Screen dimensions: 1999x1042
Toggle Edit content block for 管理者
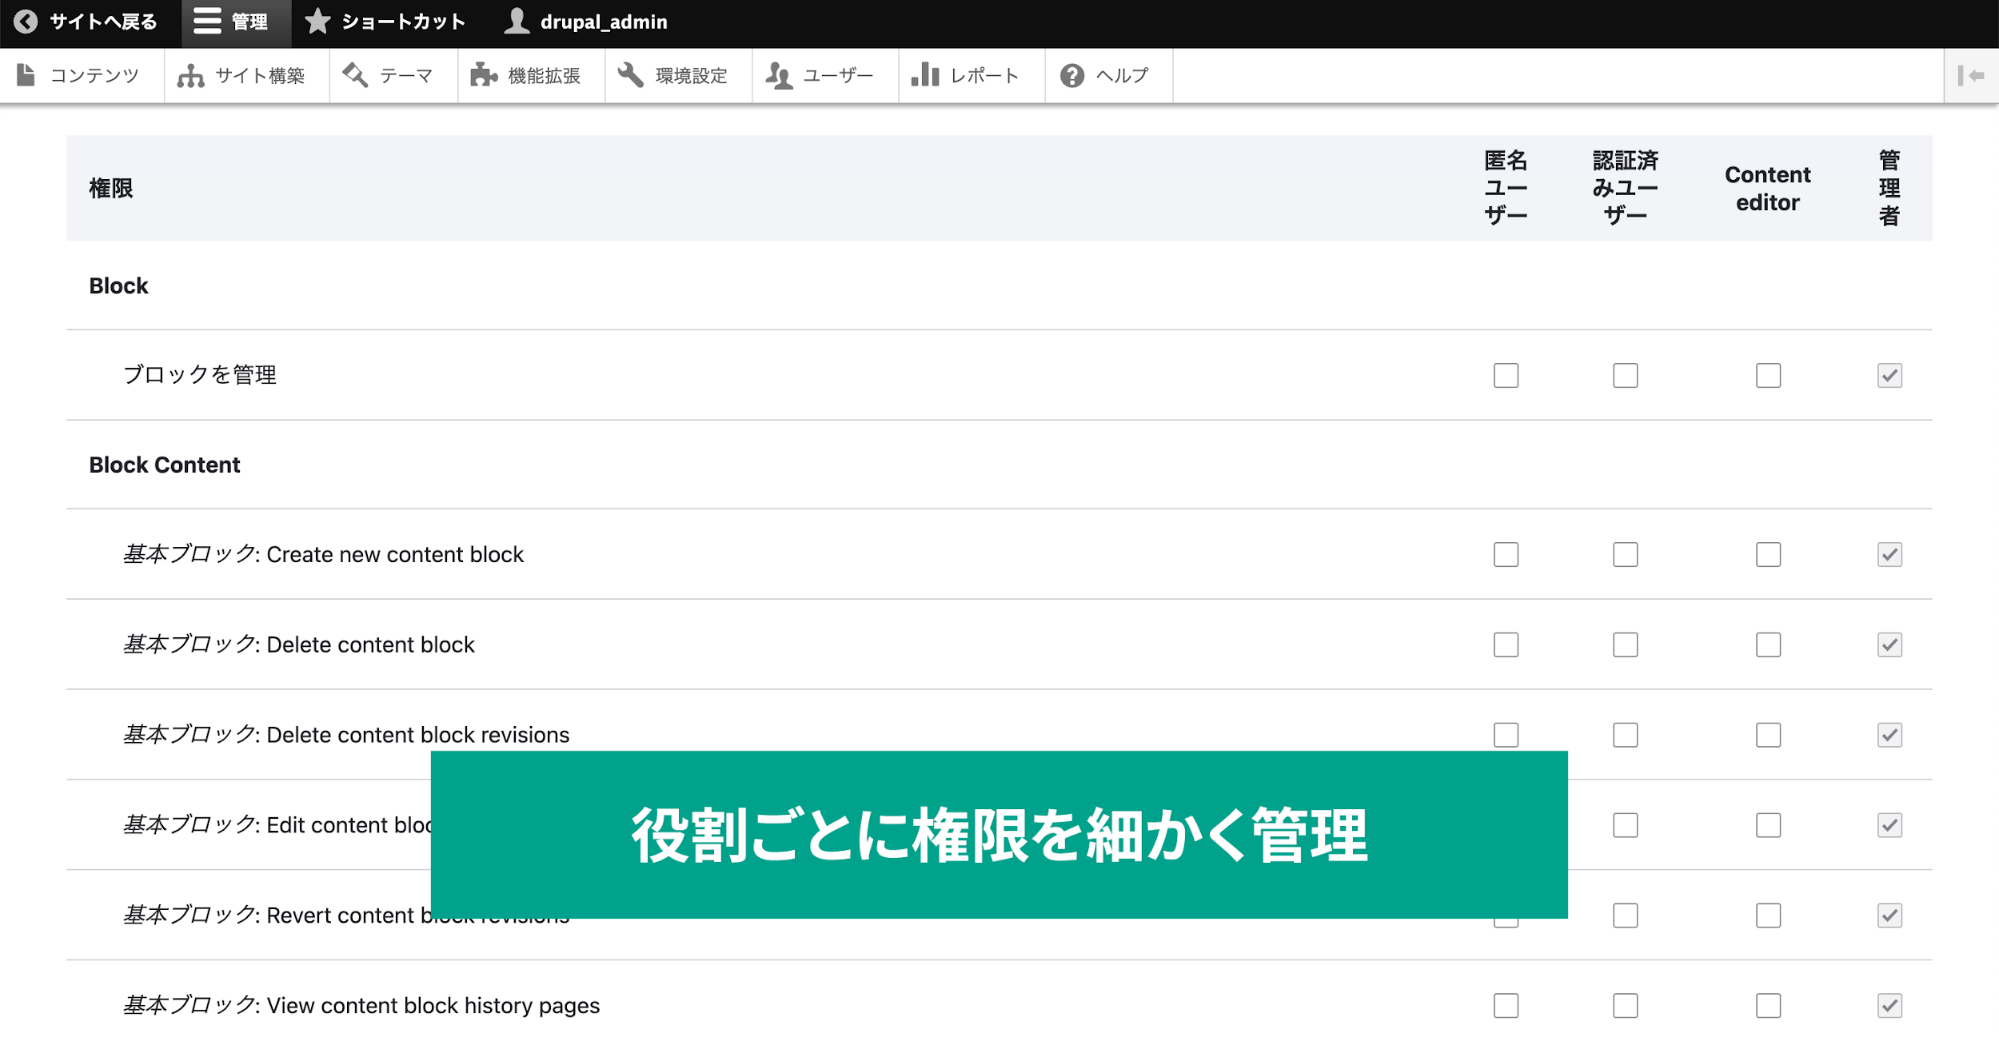pyautogui.click(x=1889, y=825)
